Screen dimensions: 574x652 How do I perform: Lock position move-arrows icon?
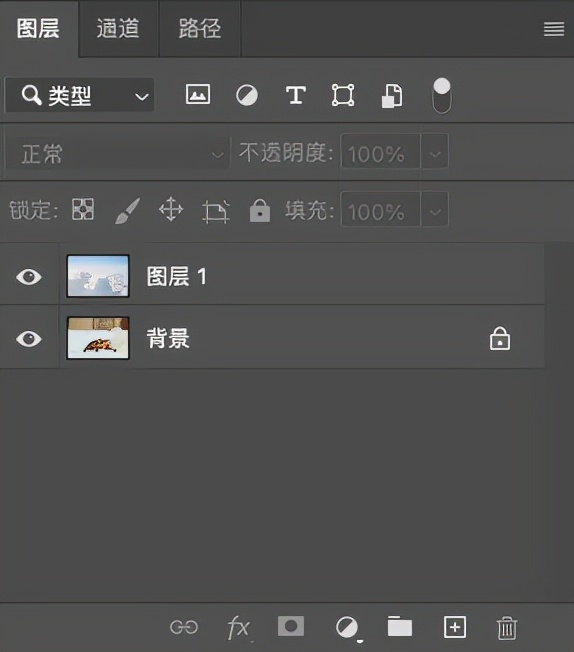coord(171,209)
